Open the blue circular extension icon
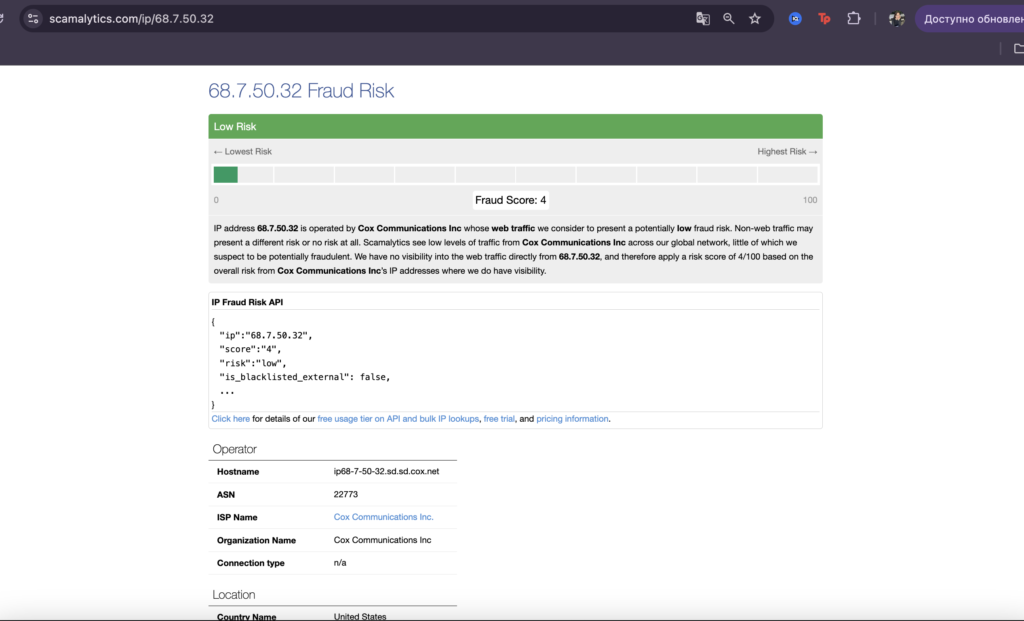This screenshot has height=621, width=1024. point(795,19)
